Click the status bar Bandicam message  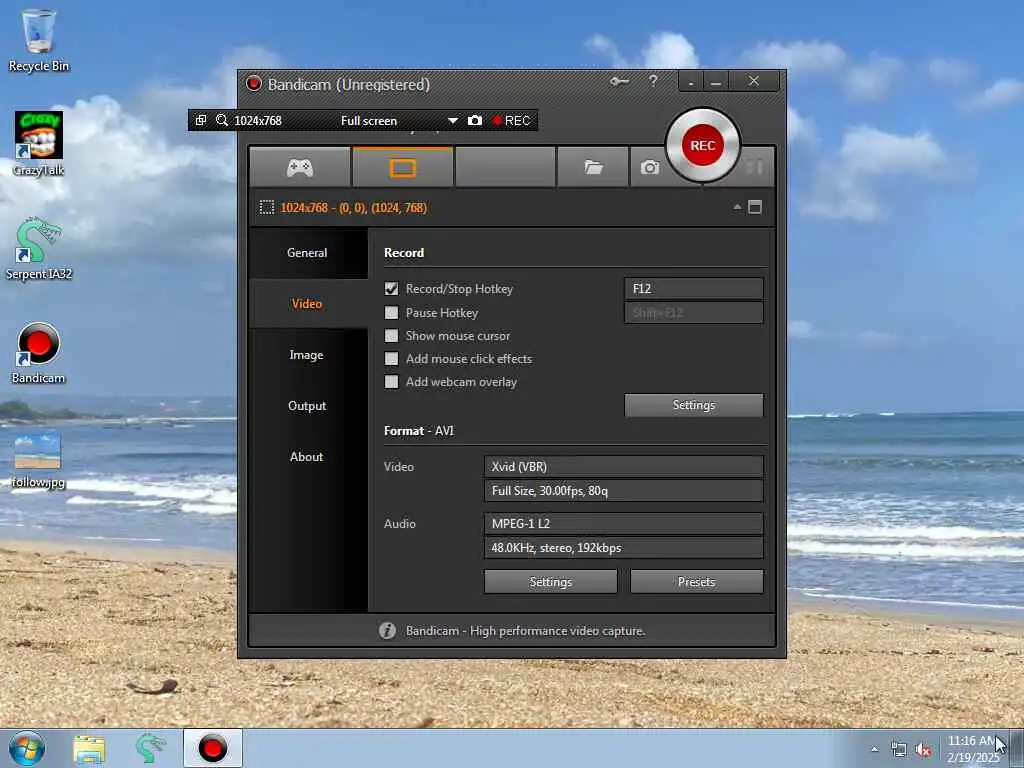[525, 631]
